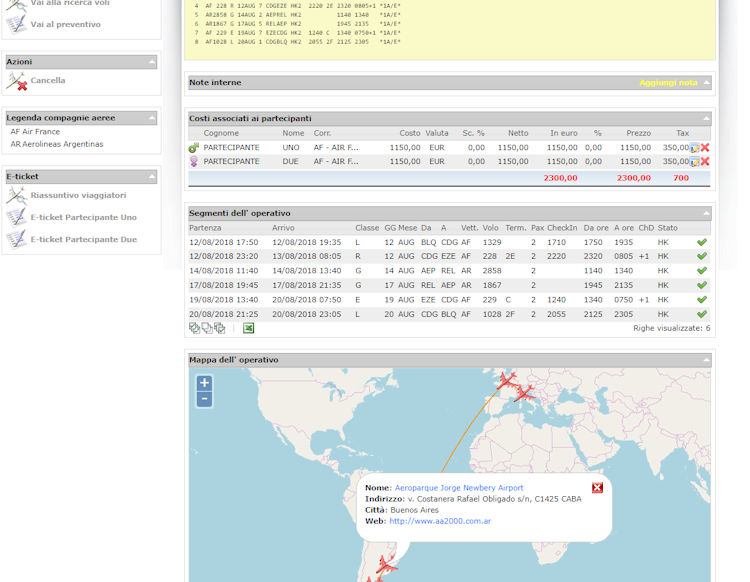Viewport: 750px width, 582px height.
Task: Click green check on flight AF 229
Action: click(x=702, y=300)
